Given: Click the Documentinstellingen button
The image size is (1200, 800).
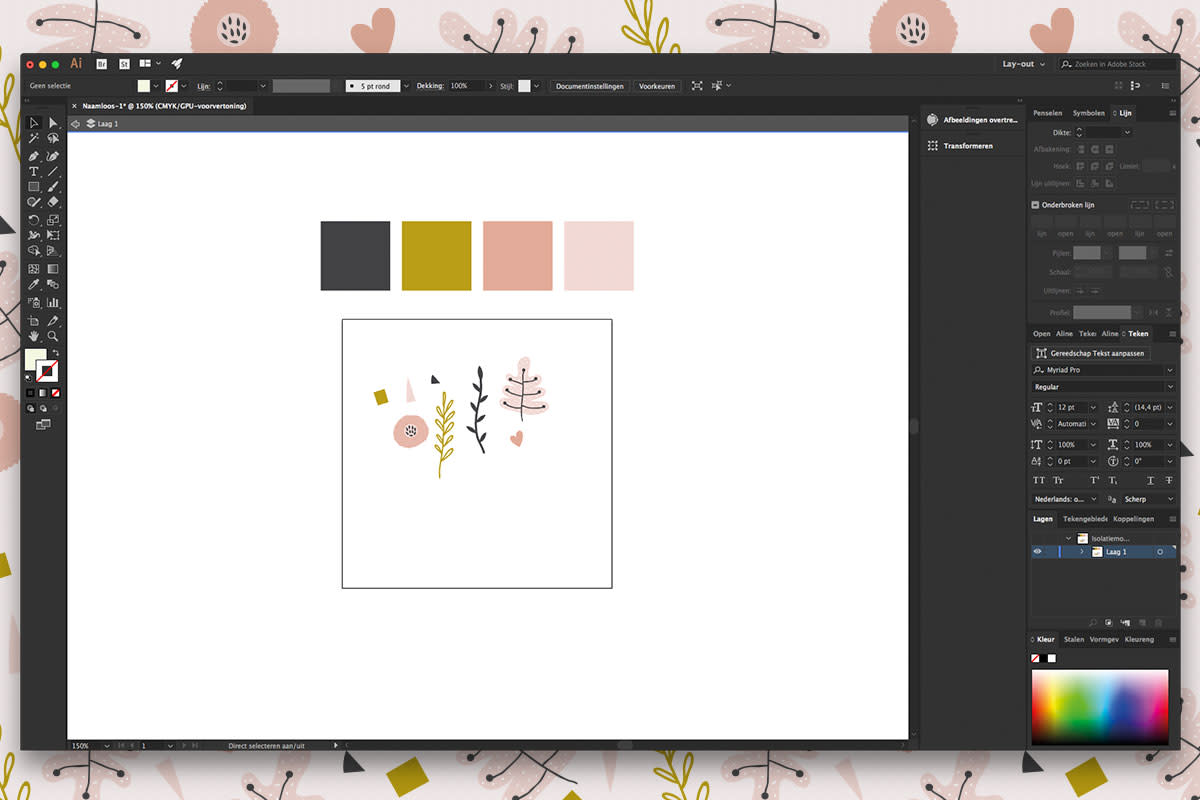Looking at the screenshot, I should coord(590,86).
